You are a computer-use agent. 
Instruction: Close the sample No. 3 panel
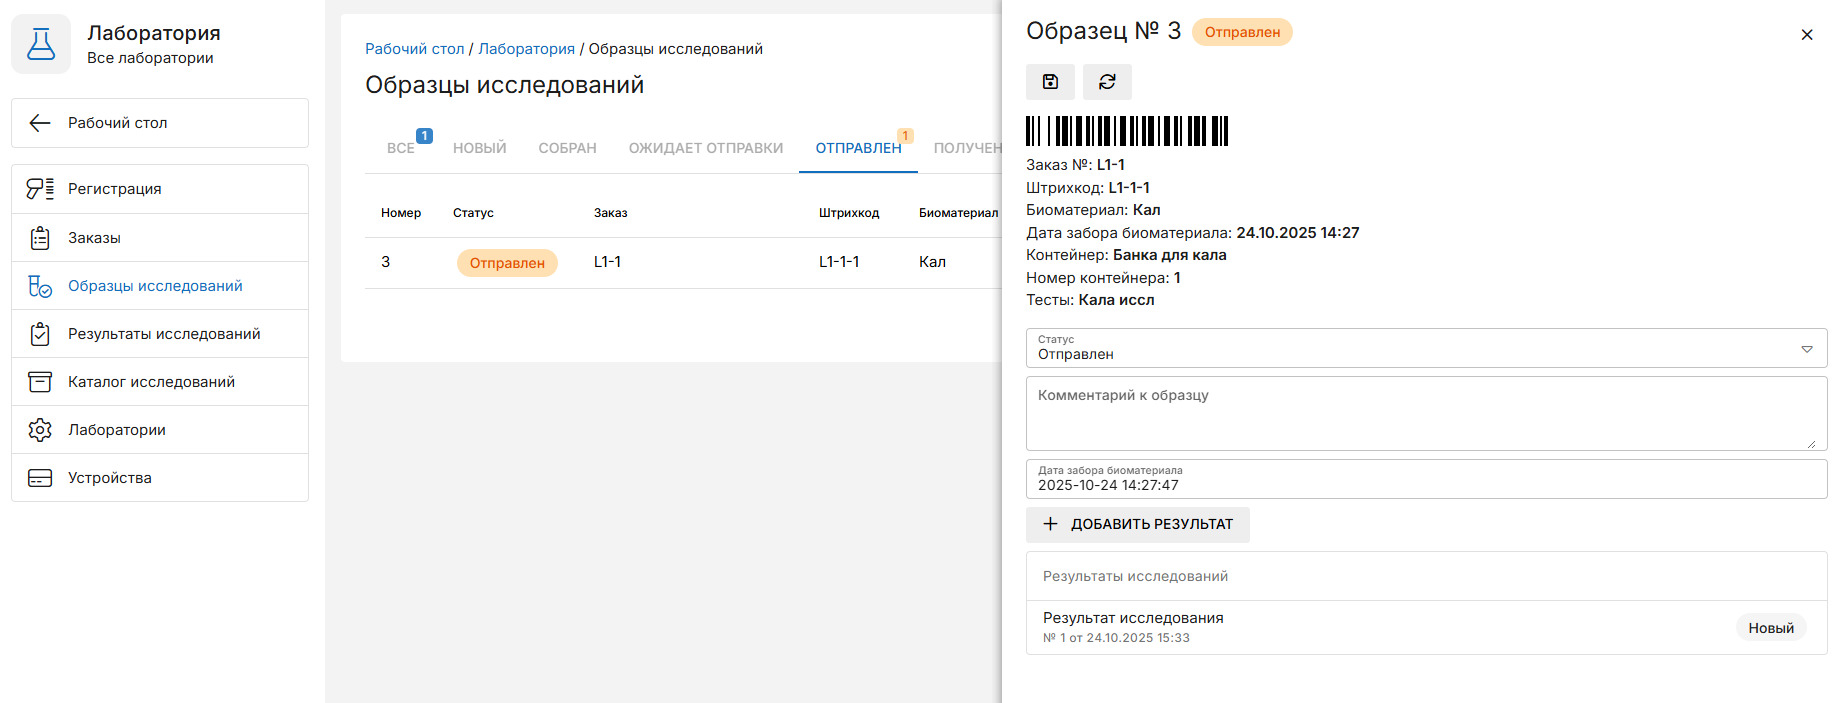point(1806,35)
